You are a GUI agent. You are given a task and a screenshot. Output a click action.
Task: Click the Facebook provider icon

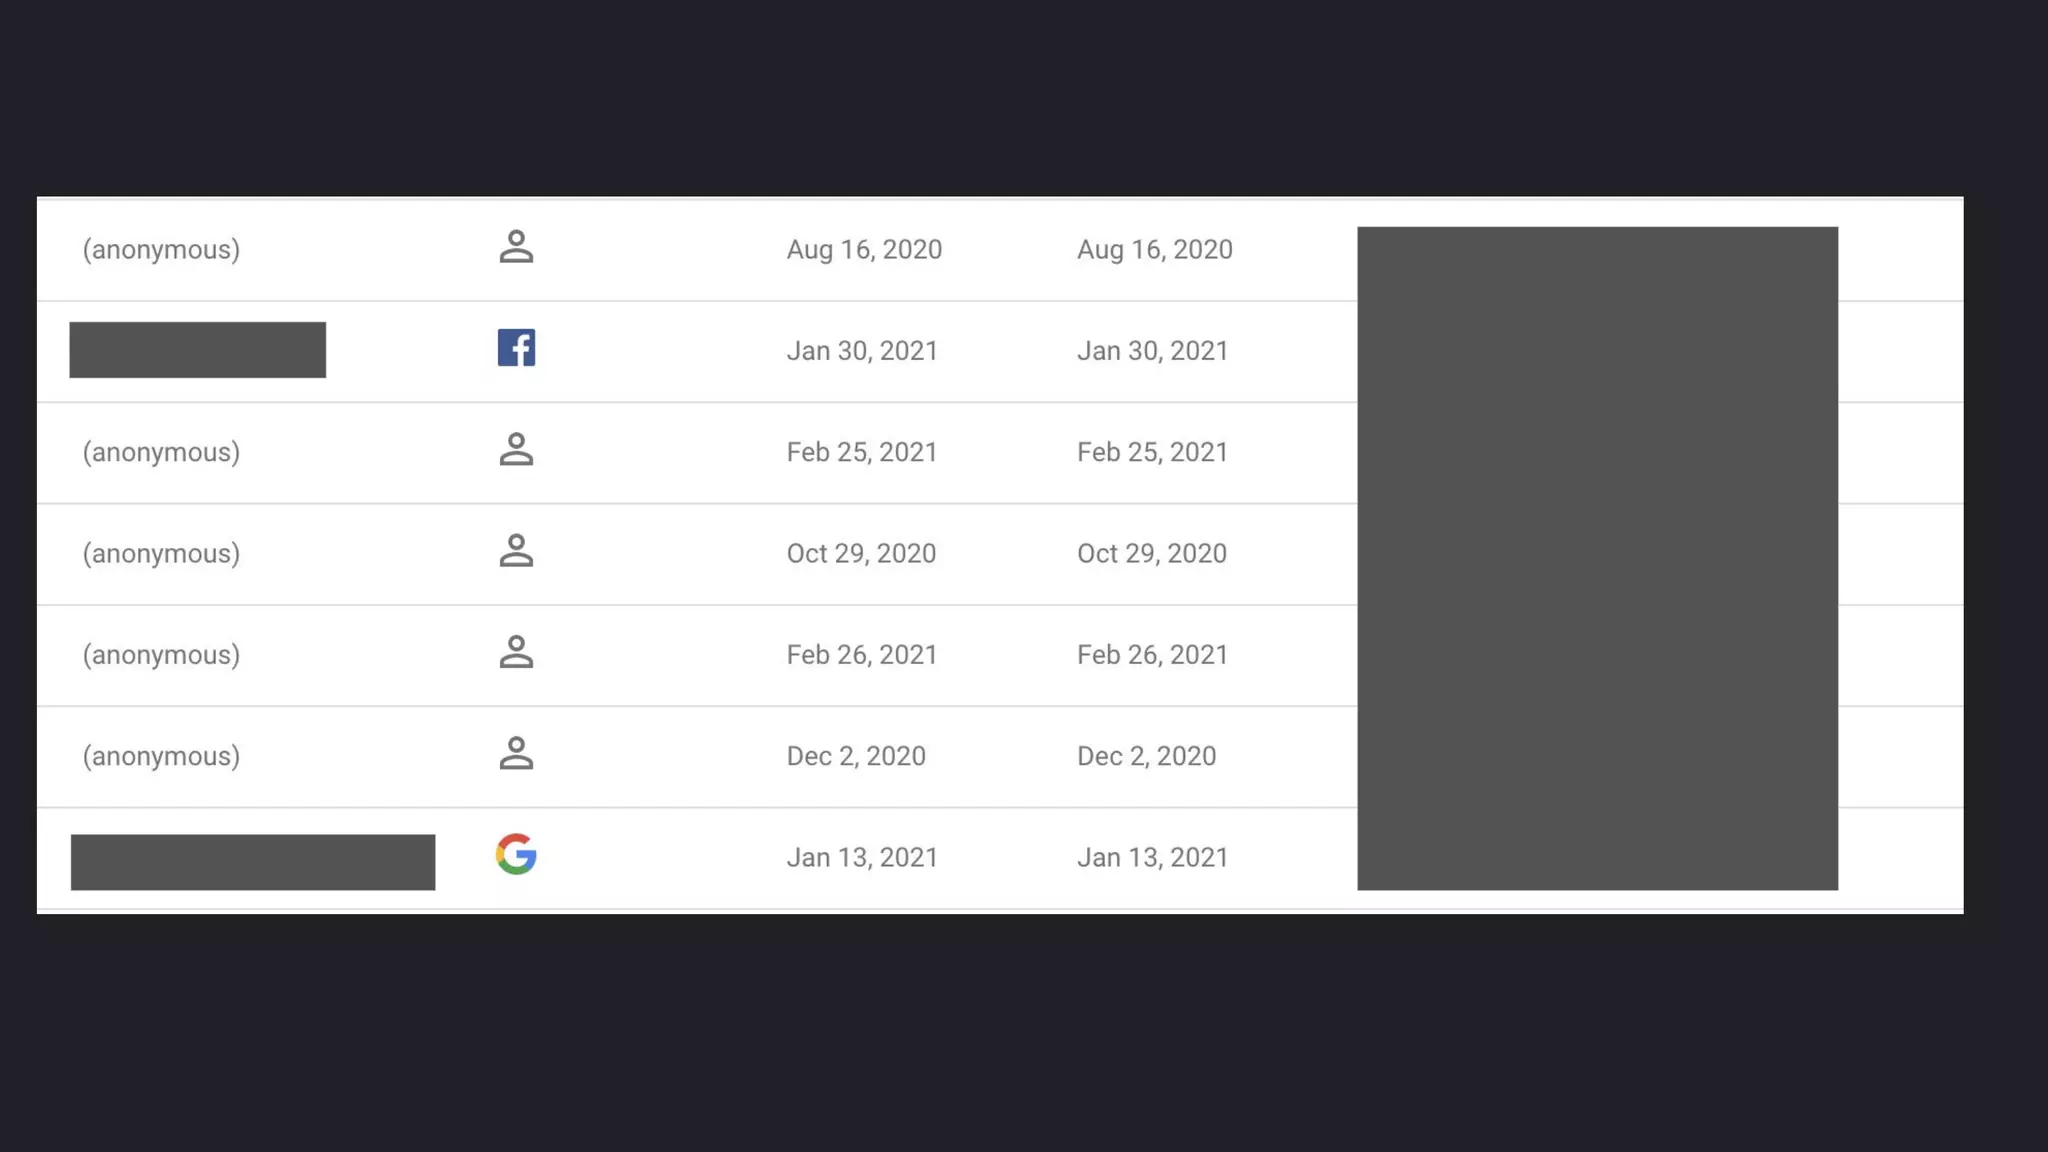pos(516,348)
